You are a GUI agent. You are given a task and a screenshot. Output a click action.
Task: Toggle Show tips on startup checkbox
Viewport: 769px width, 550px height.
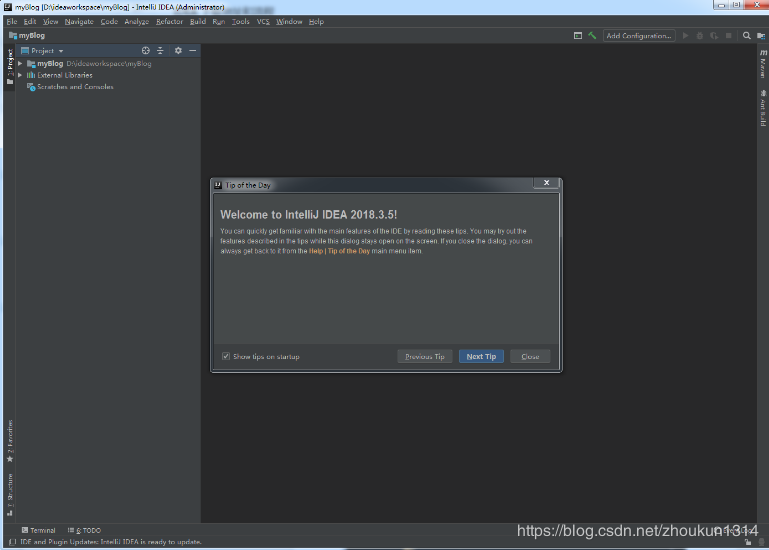coord(226,356)
